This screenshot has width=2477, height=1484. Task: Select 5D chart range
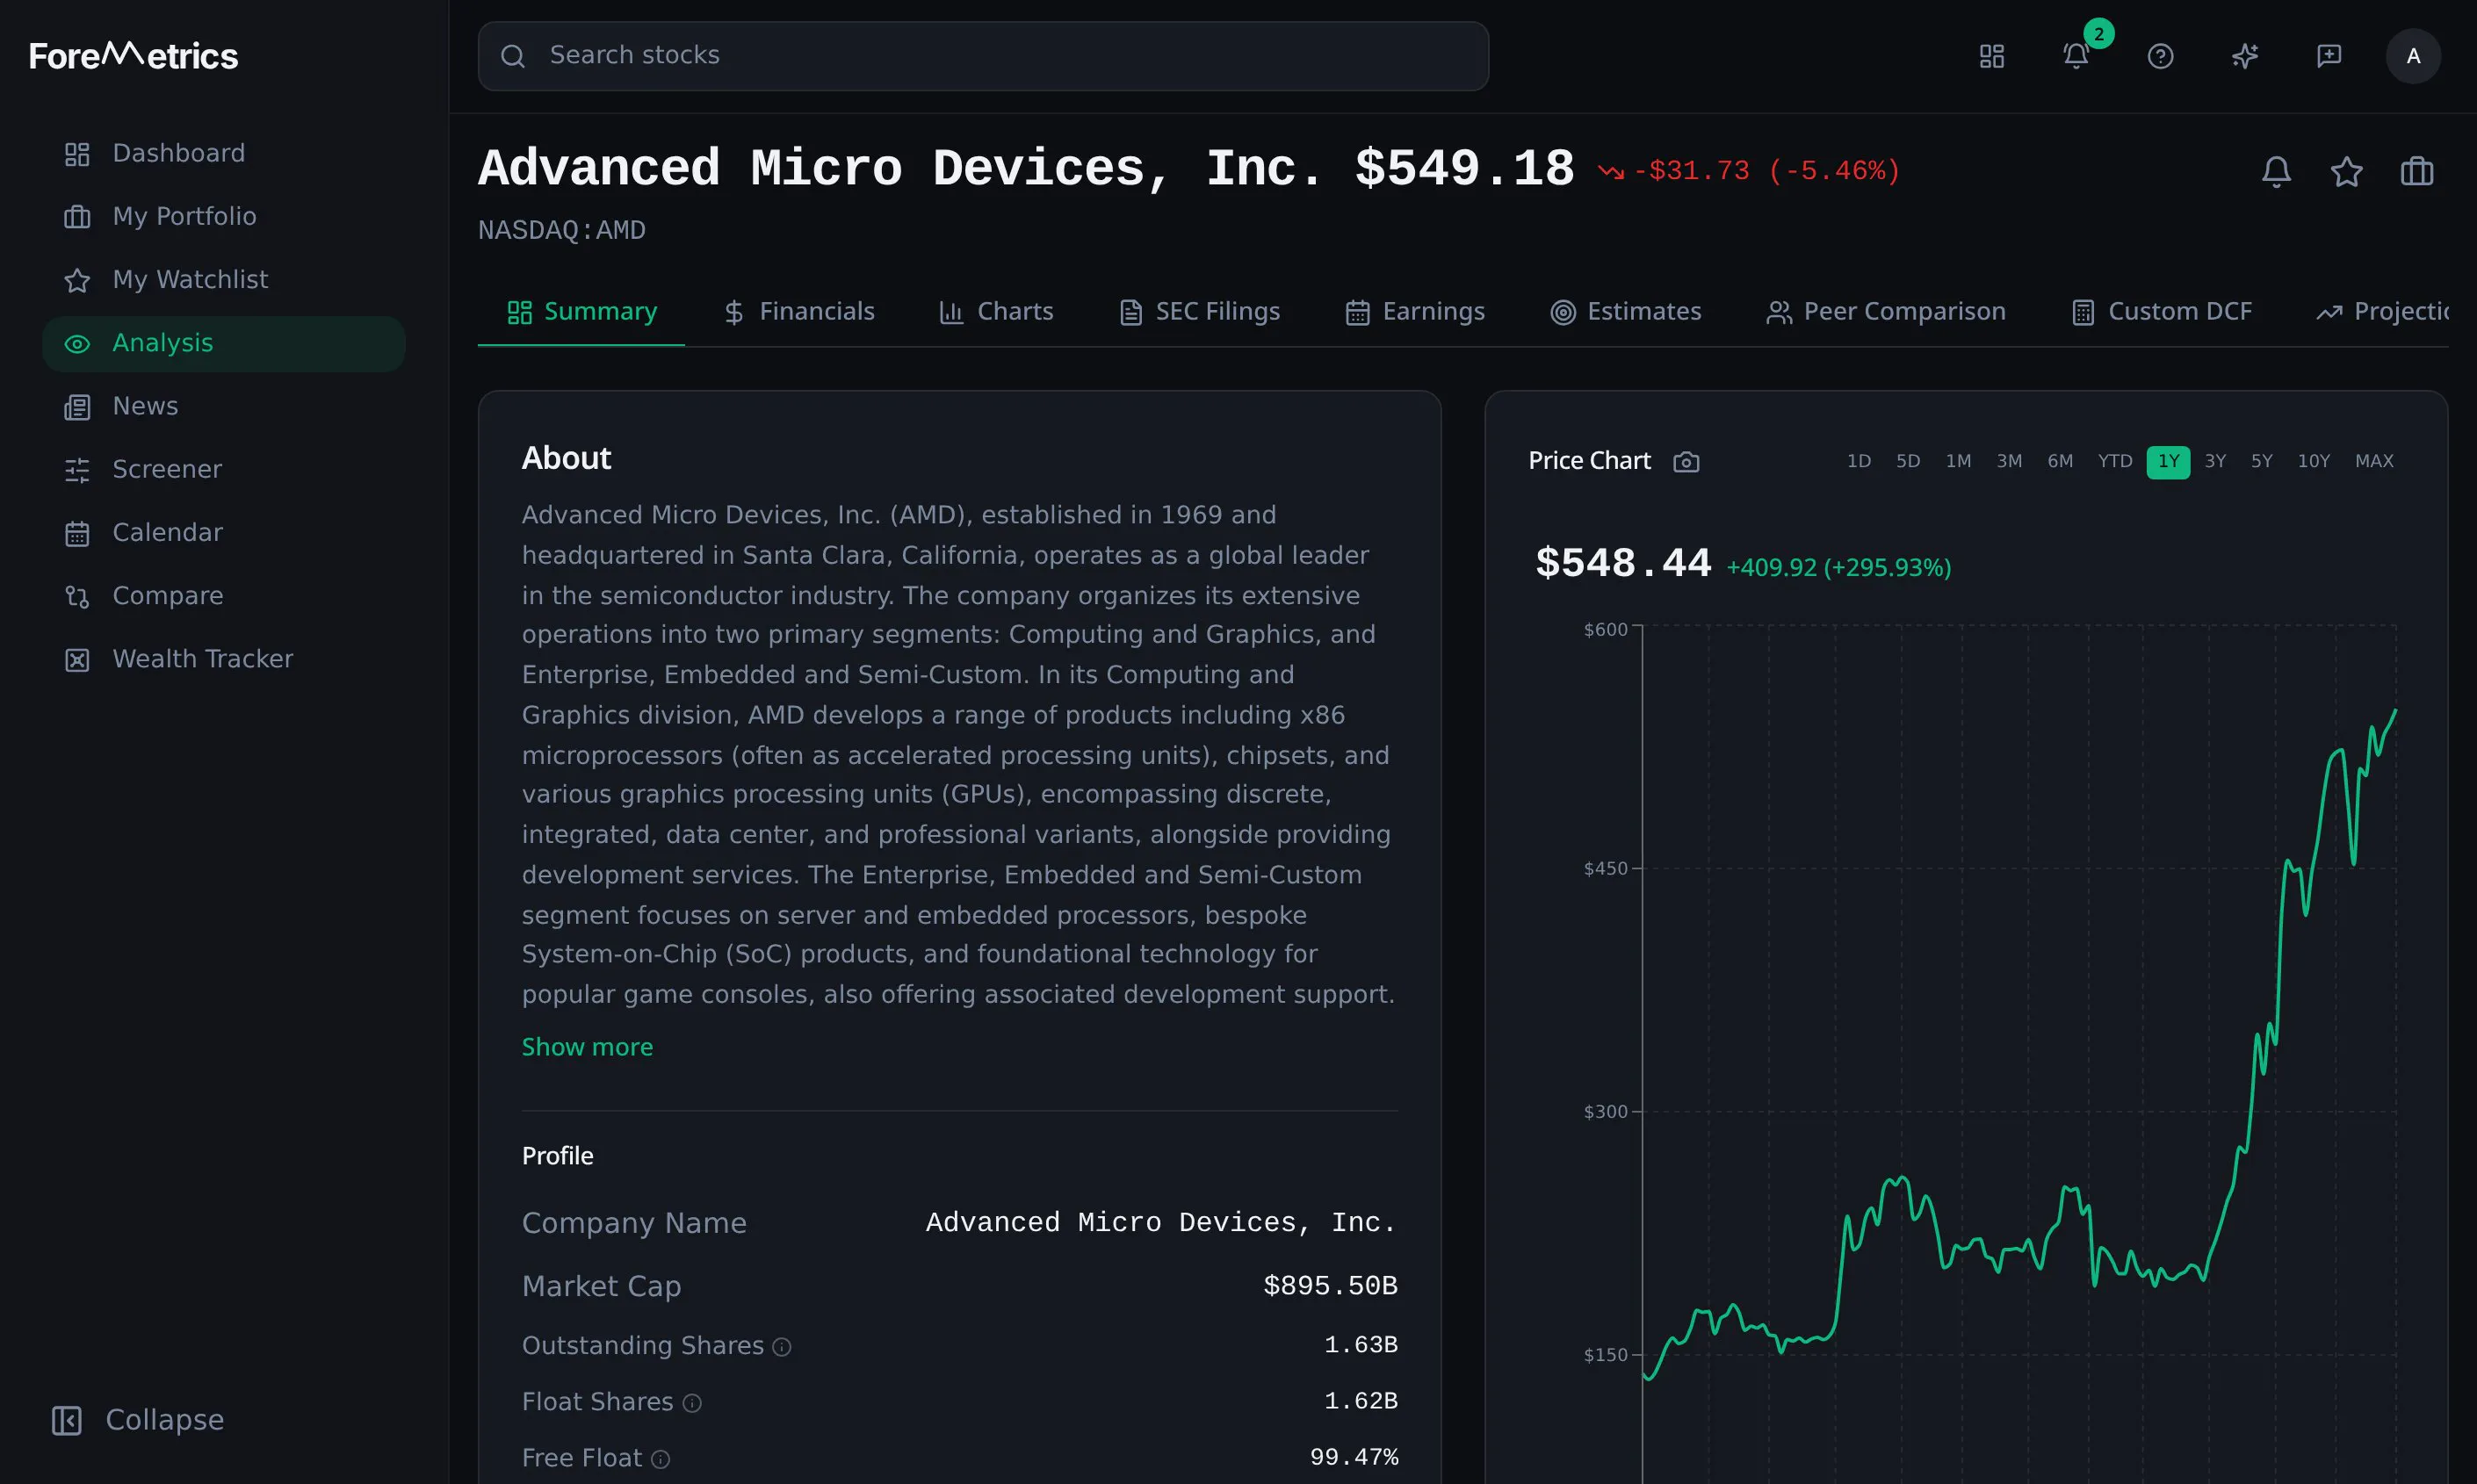coord(1908,461)
